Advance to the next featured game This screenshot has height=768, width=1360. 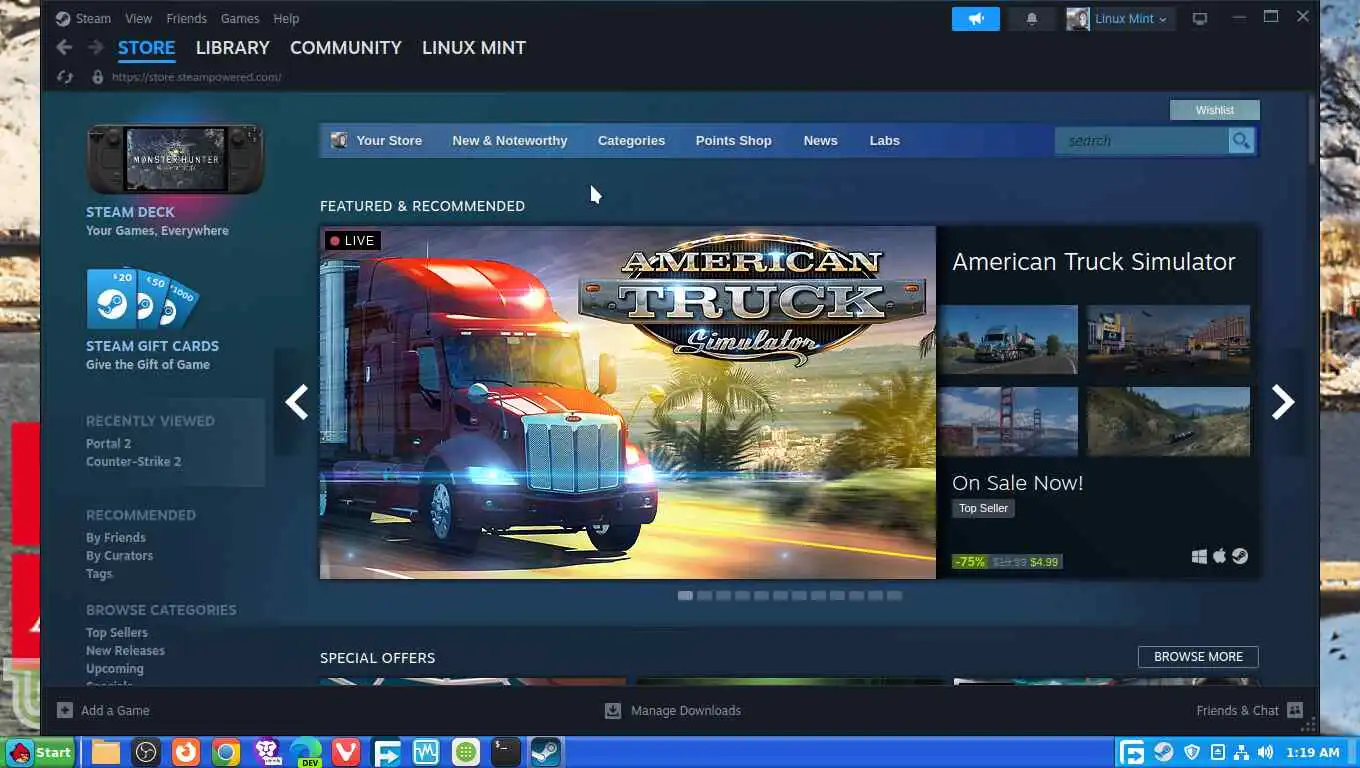tap(1283, 402)
